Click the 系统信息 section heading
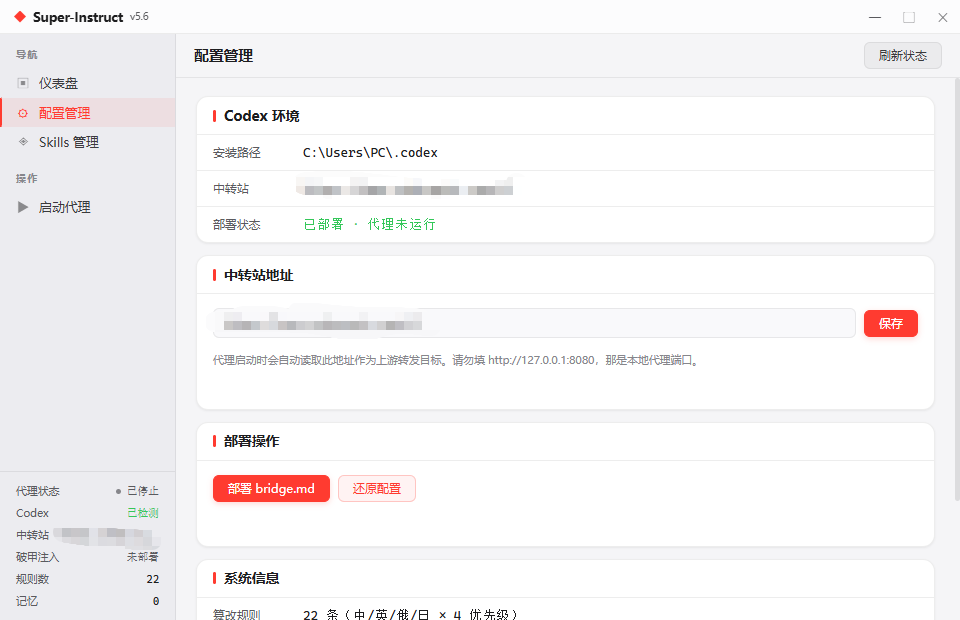 (x=252, y=578)
